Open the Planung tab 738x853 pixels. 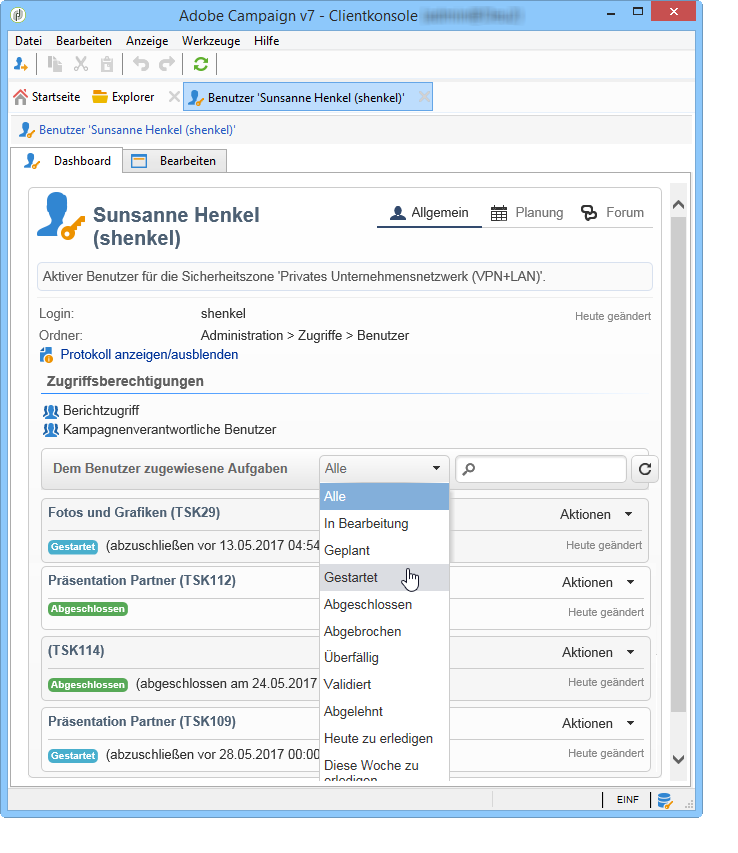pyautogui.click(x=526, y=213)
